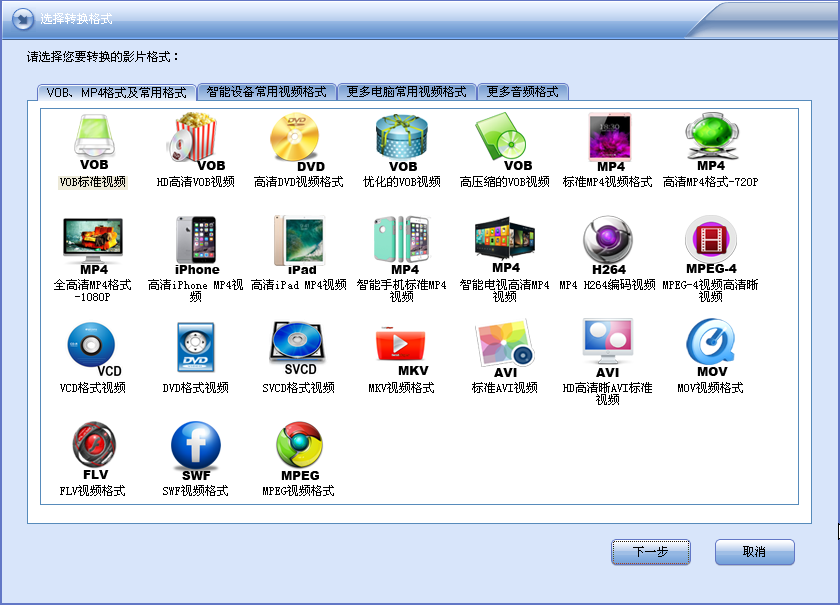The image size is (840, 605).
Task: Choose the VCD格式视频 blue disc icon
Action: [x=94, y=349]
